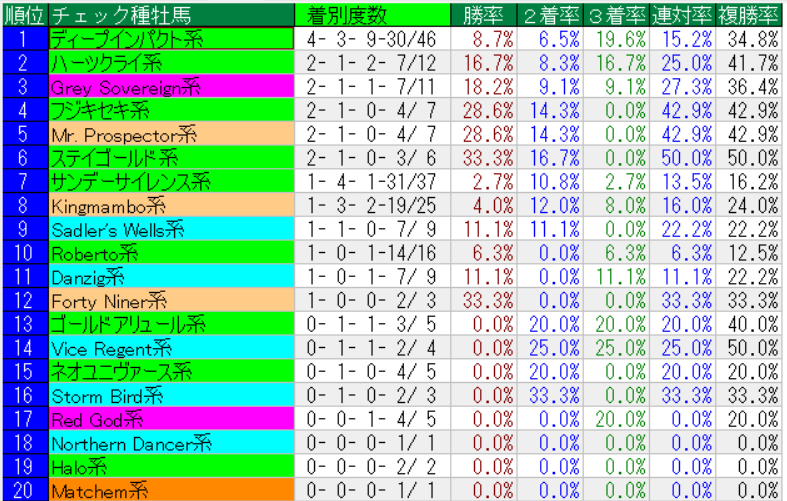Click the 勝率 column header
This screenshot has height=501, width=787.
(x=483, y=14)
